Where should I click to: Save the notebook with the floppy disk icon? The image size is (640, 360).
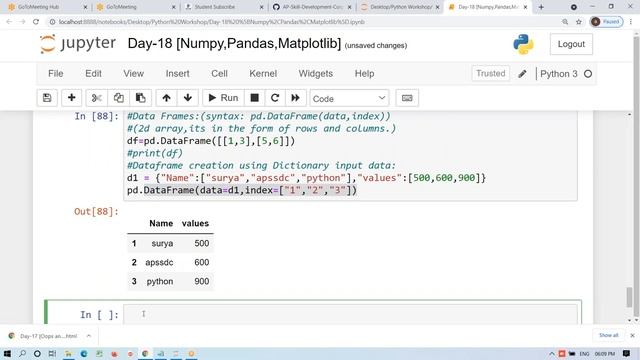point(47,98)
